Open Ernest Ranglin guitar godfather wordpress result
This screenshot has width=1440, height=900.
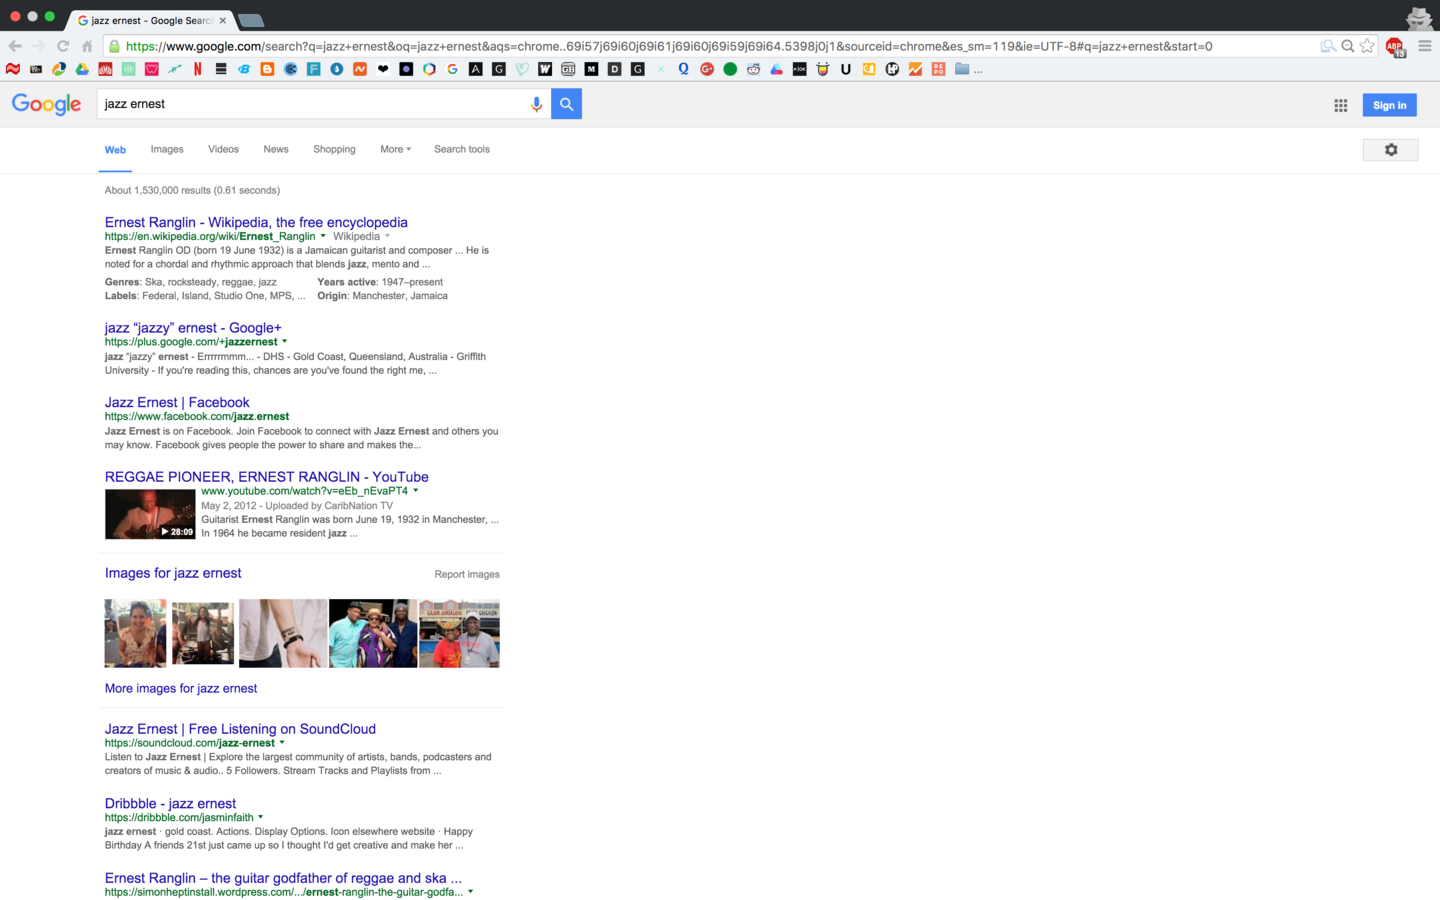point(283,878)
